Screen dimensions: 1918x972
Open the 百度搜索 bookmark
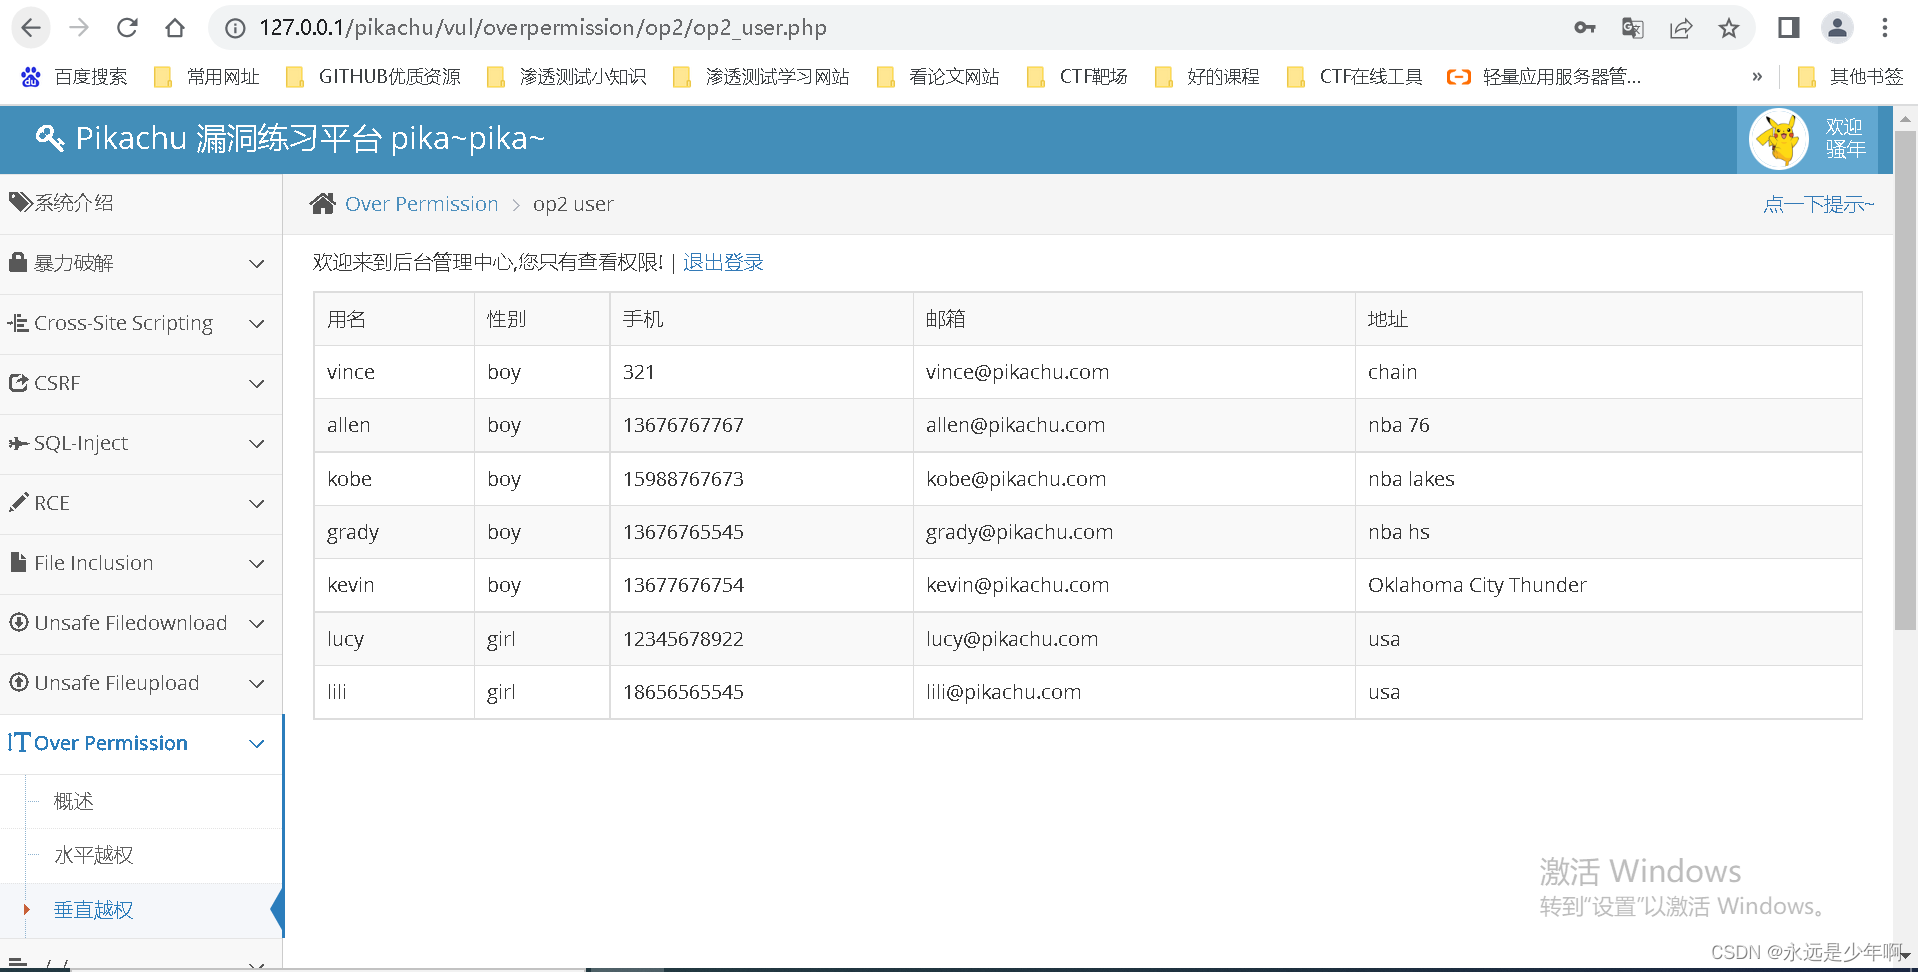tap(75, 77)
